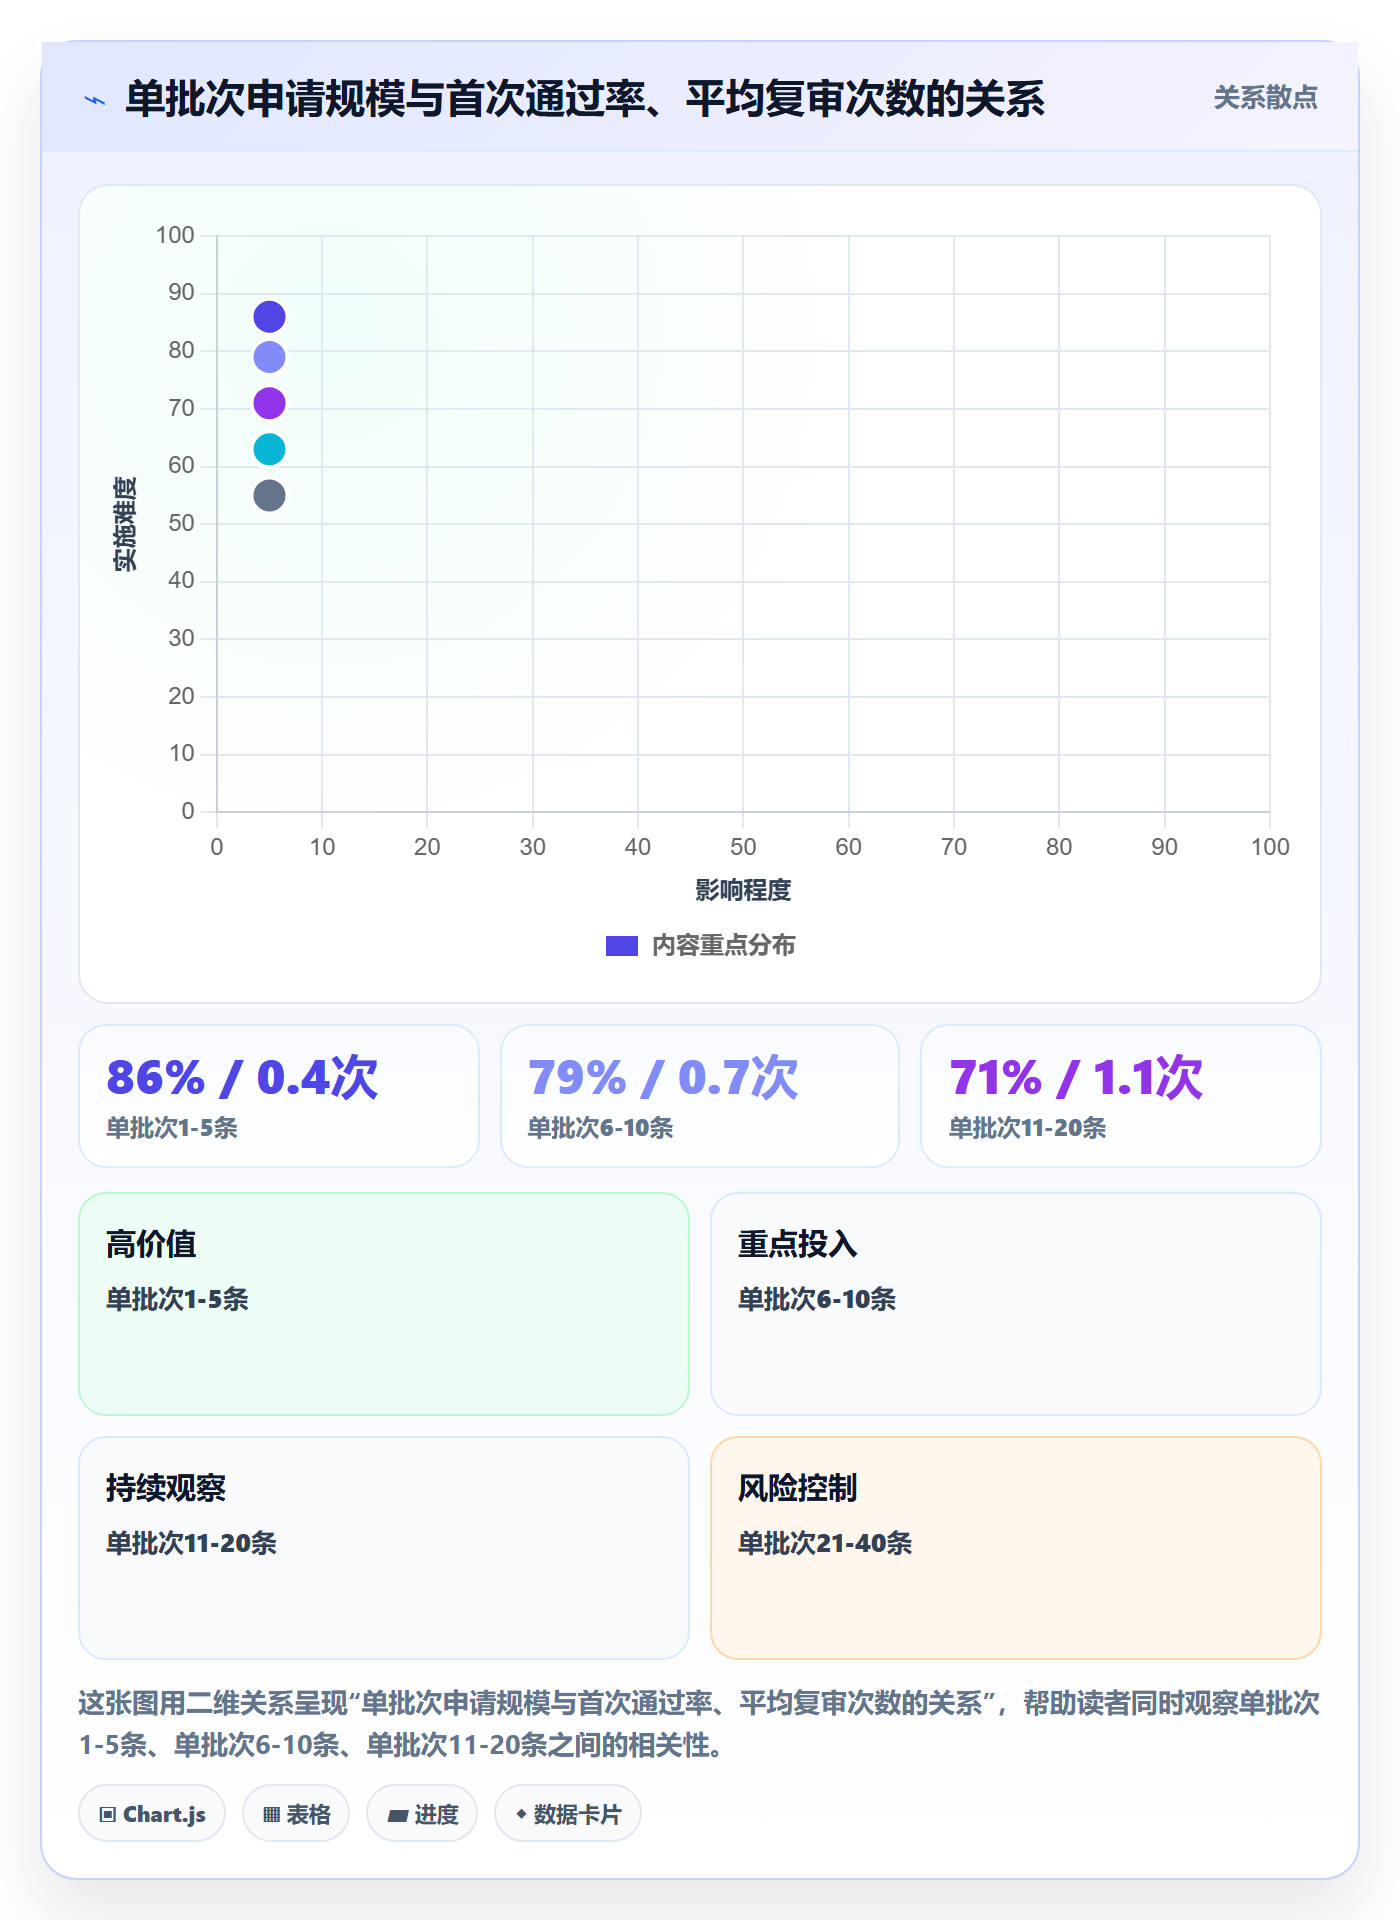1400x1920 pixels.
Task: Click the 数据卡片 tag chip
Action: 568,1814
